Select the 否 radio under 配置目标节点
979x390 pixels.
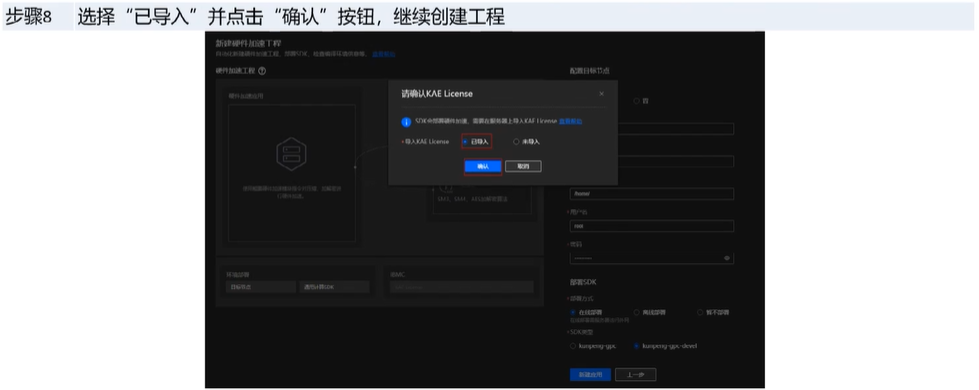(x=636, y=100)
